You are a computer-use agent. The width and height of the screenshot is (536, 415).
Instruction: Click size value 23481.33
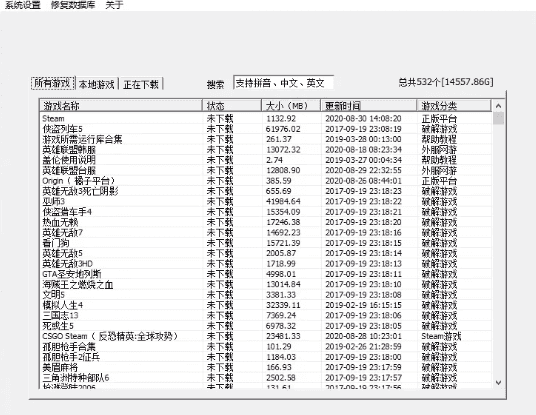[x=283, y=336]
